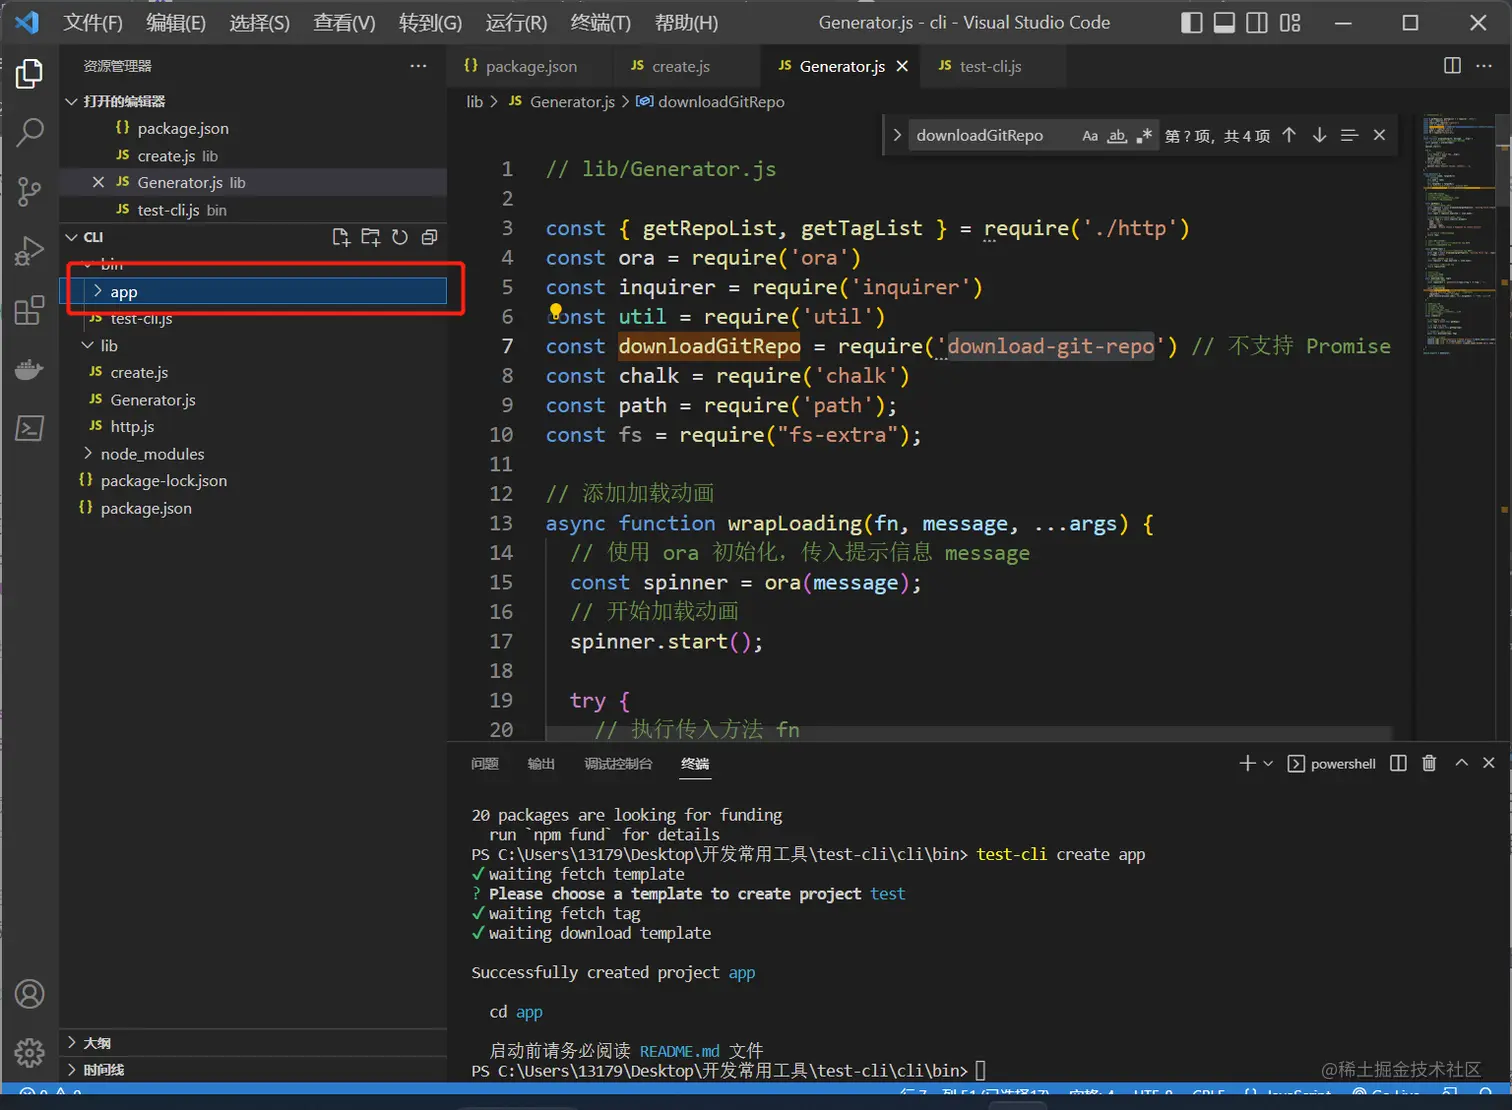Open the Run and Debug view
This screenshot has height=1110, width=1512.
click(x=30, y=250)
